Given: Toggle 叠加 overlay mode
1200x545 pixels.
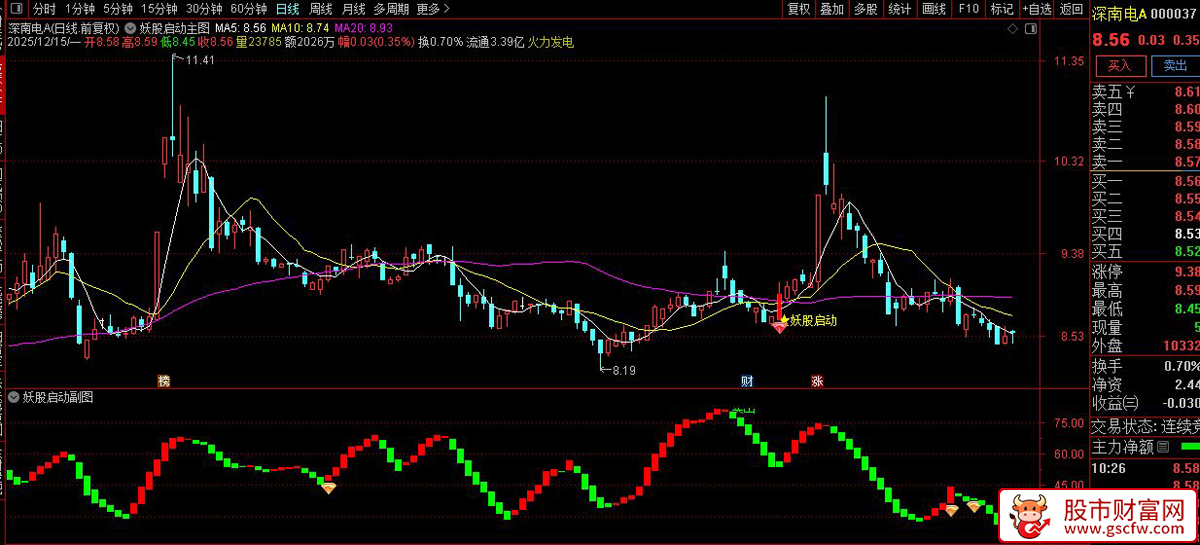Looking at the screenshot, I should coord(832,9).
